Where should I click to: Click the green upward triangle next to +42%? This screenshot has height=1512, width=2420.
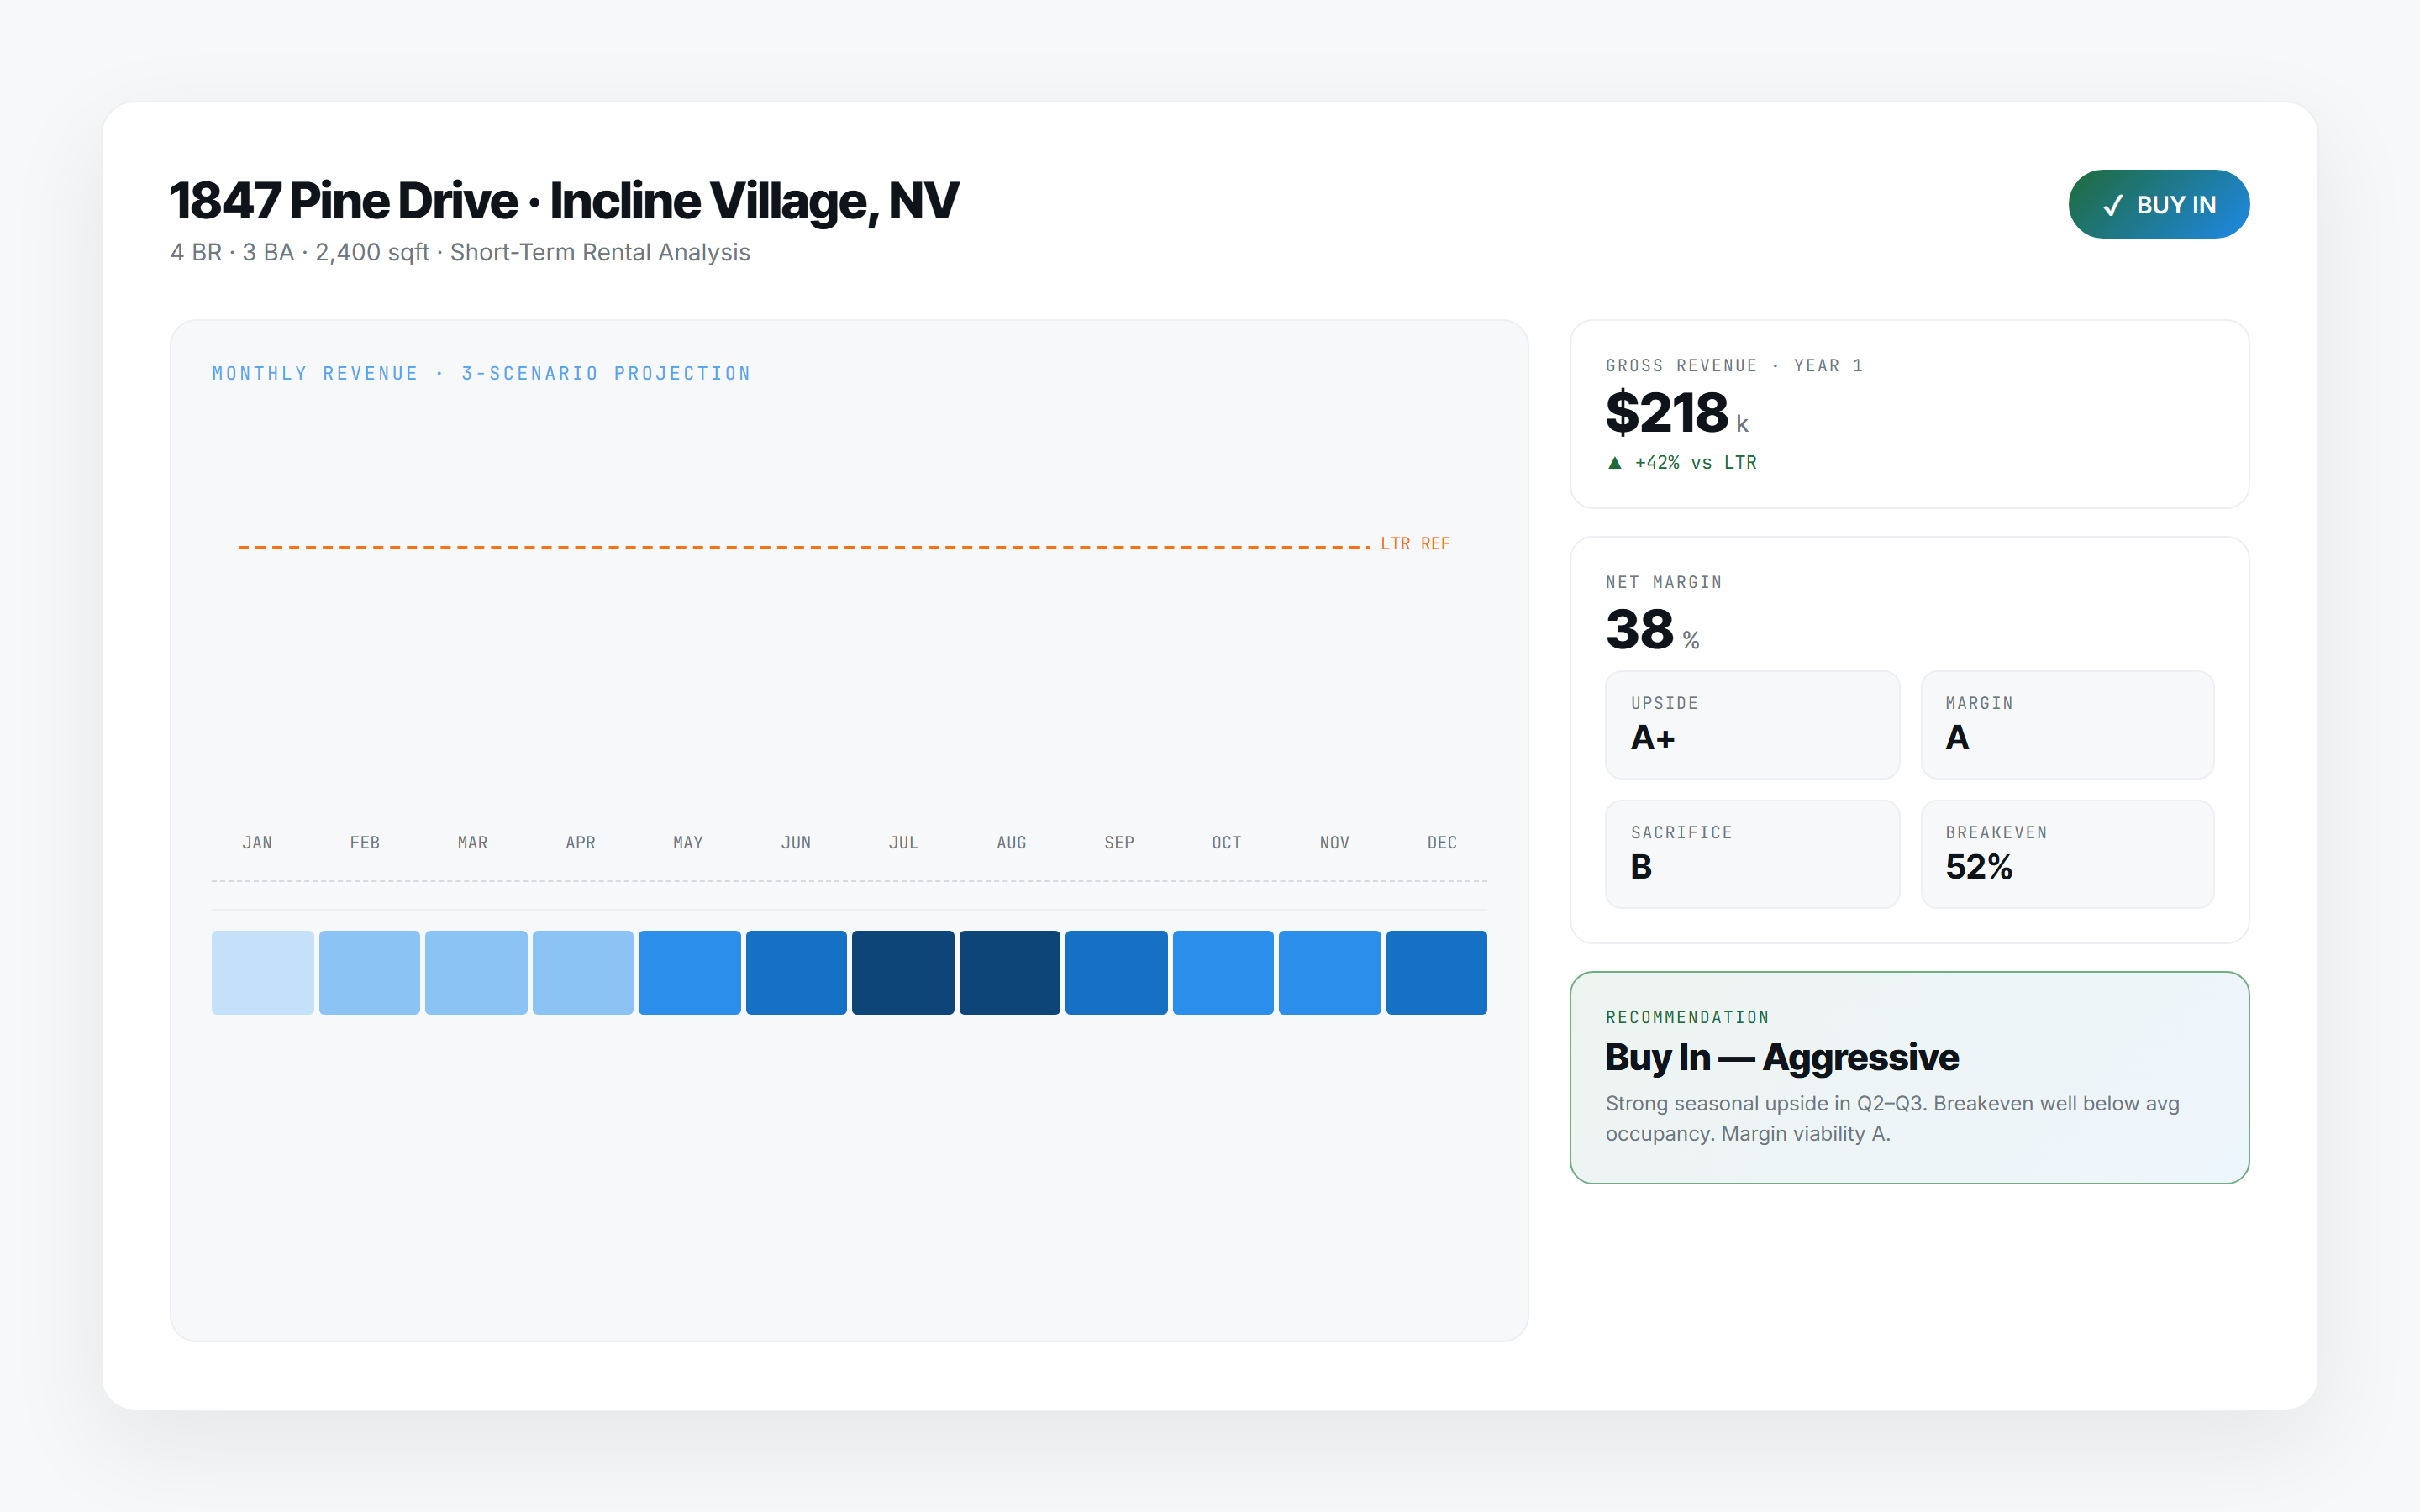coord(1616,462)
